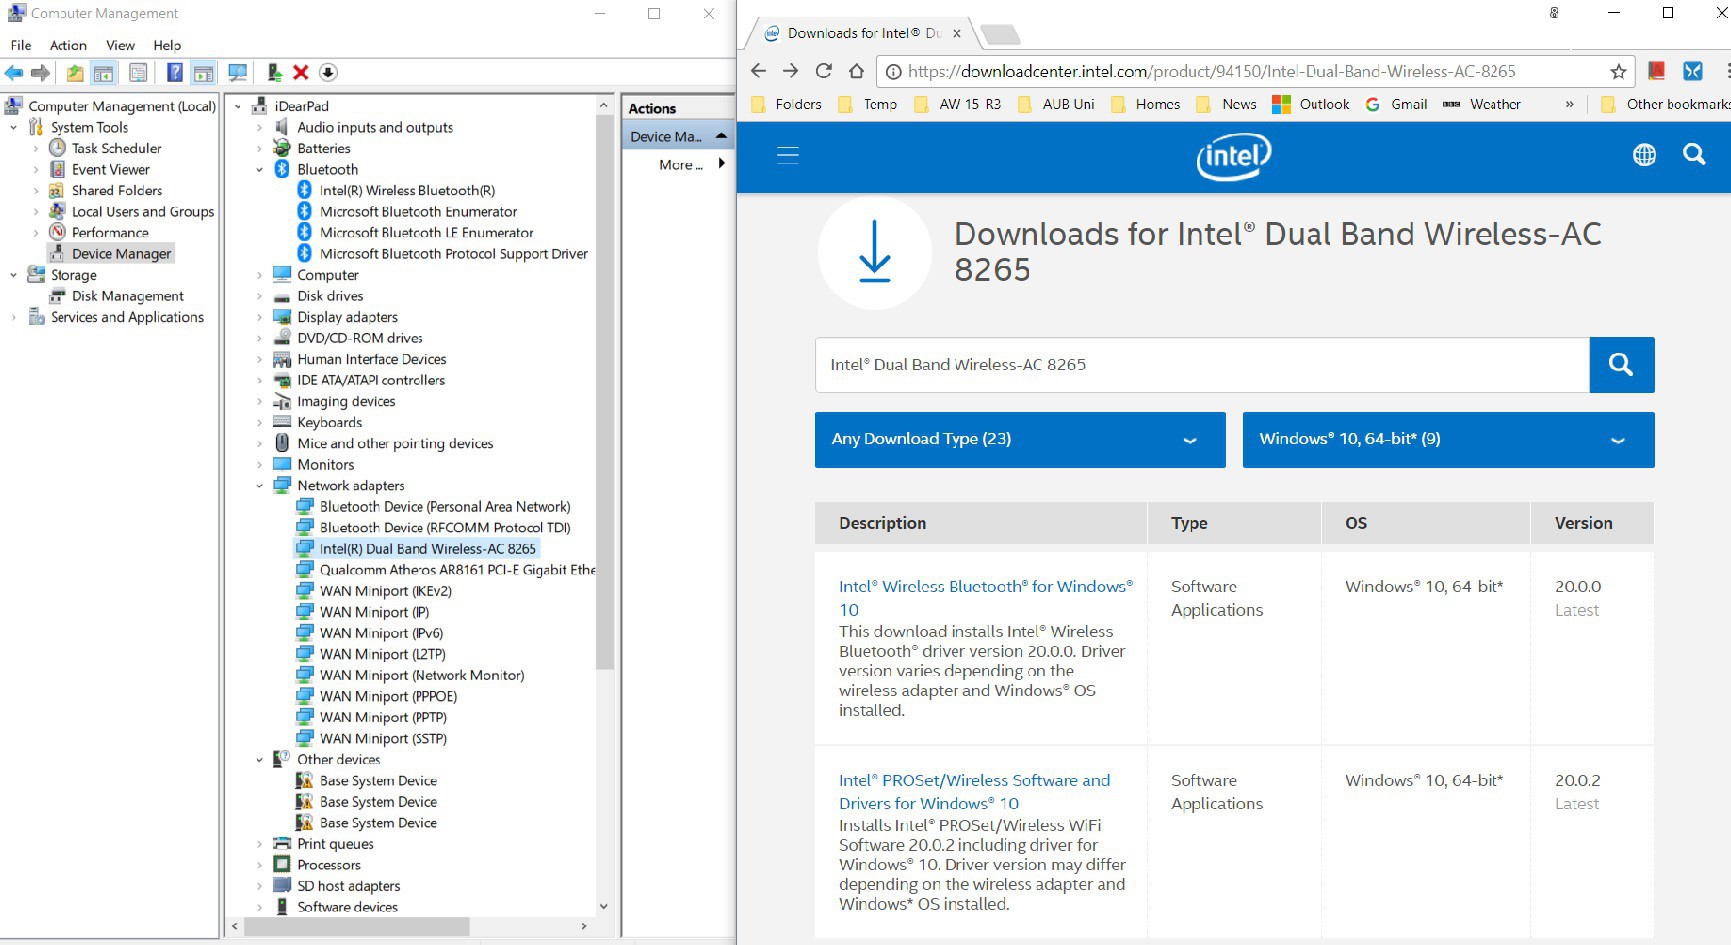1731x945 pixels.
Task: Select Intel(R) Dual Band Wireless-AC 8265 adapter
Action: 427,548
